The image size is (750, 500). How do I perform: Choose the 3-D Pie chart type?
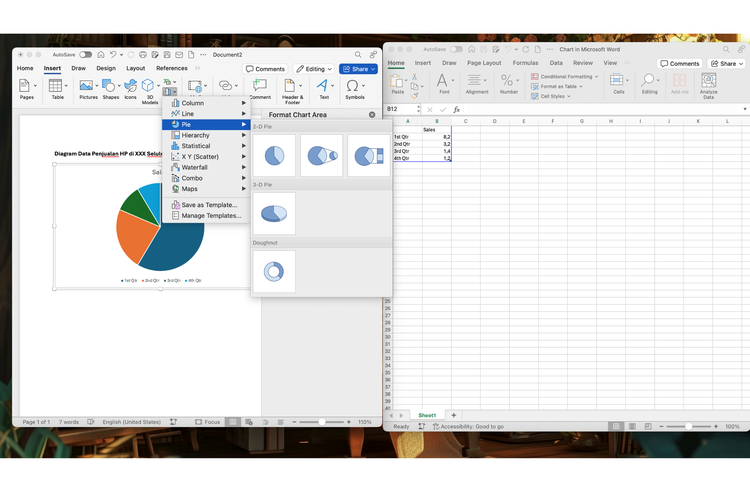pyautogui.click(x=274, y=213)
